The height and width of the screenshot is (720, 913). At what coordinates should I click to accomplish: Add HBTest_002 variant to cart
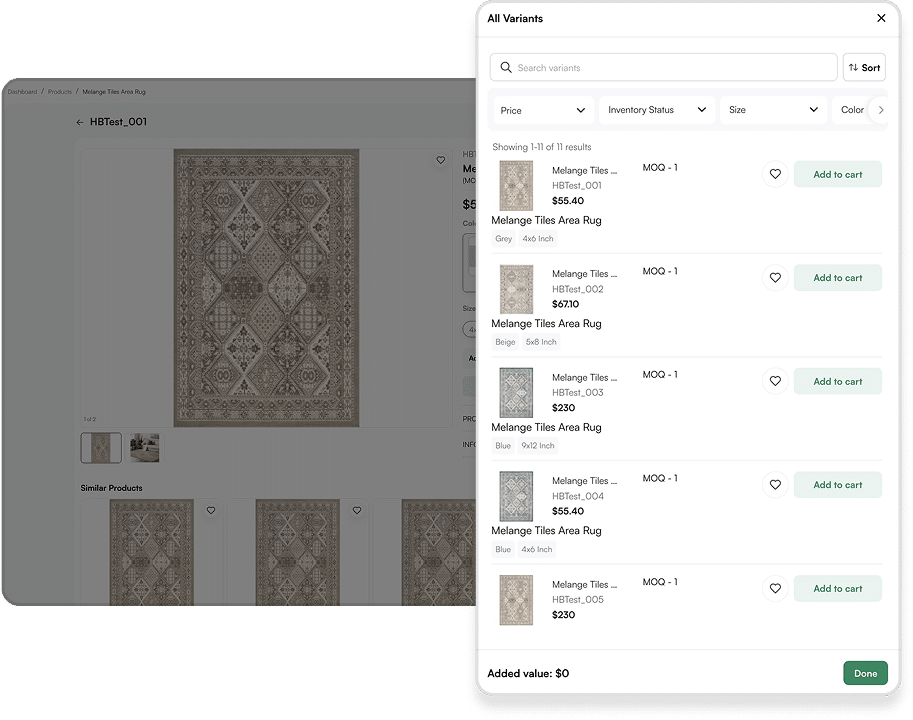tap(837, 278)
